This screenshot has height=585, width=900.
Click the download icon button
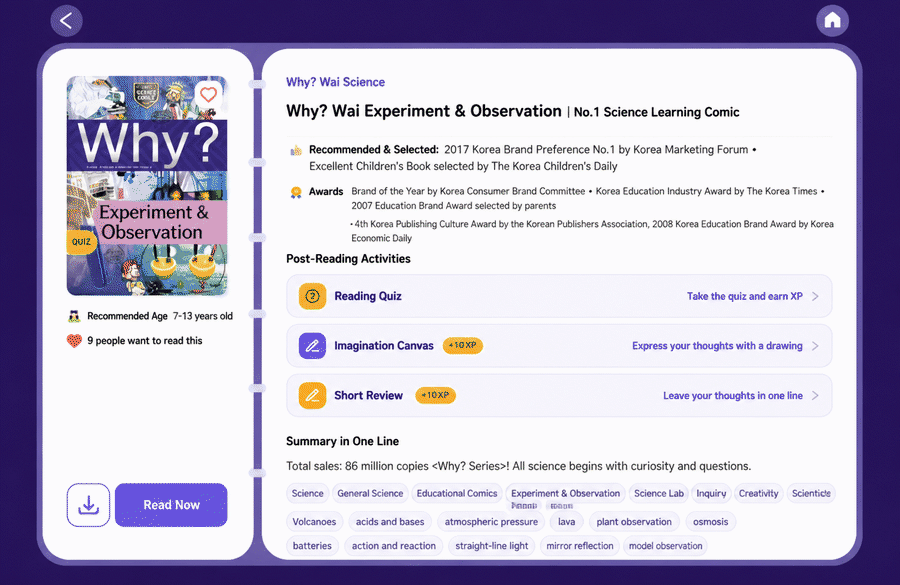[88, 505]
